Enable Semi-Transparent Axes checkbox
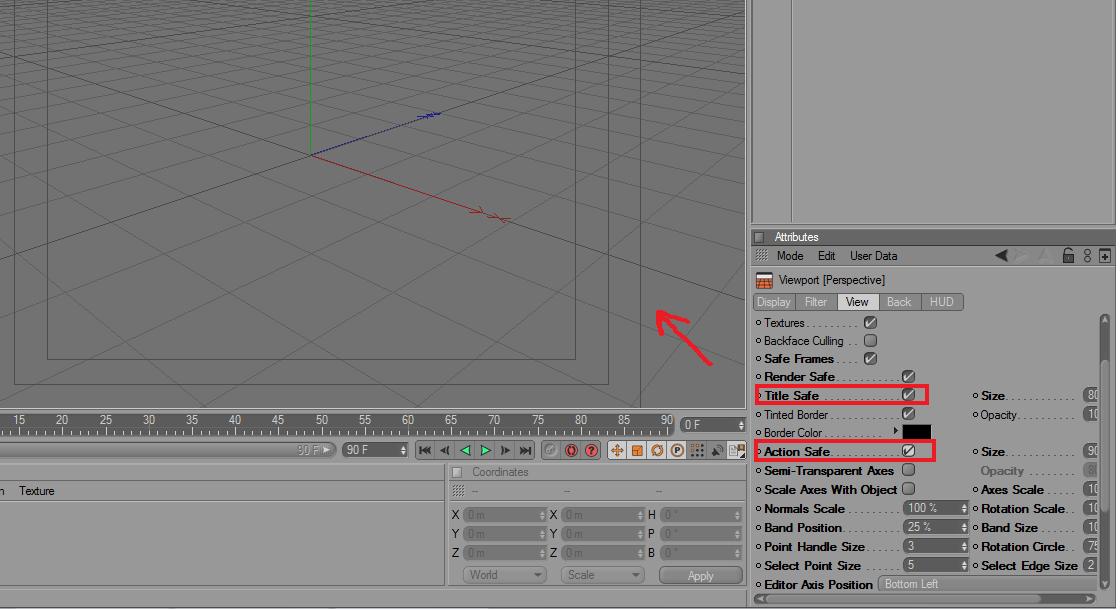Image resolution: width=1120 pixels, height=610 pixels. pos(909,470)
